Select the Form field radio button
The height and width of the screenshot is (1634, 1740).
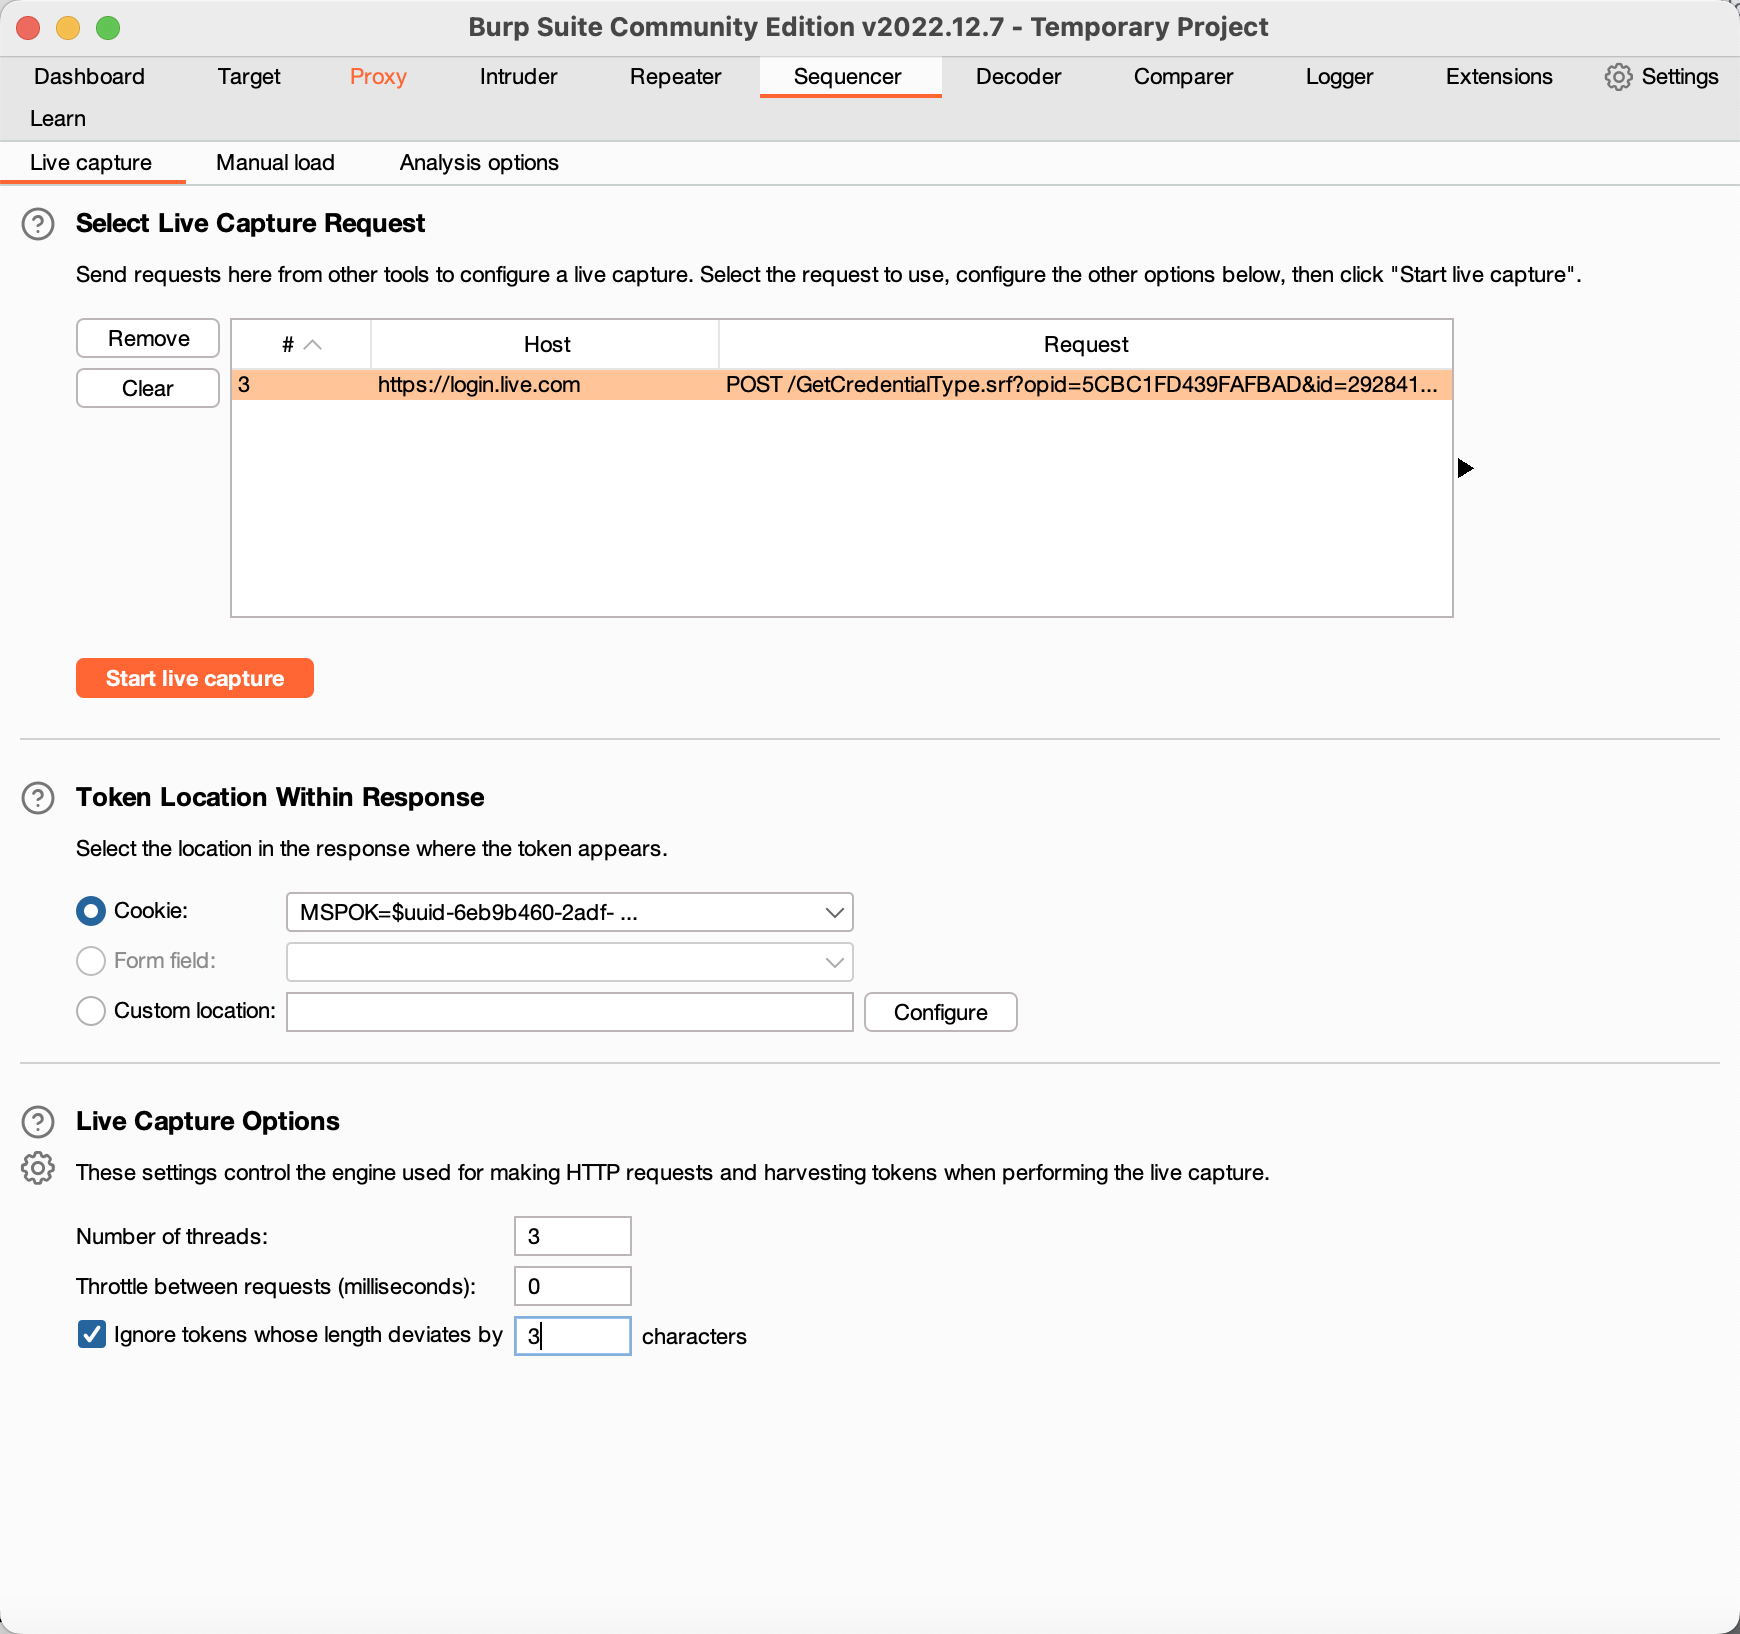click(x=91, y=961)
